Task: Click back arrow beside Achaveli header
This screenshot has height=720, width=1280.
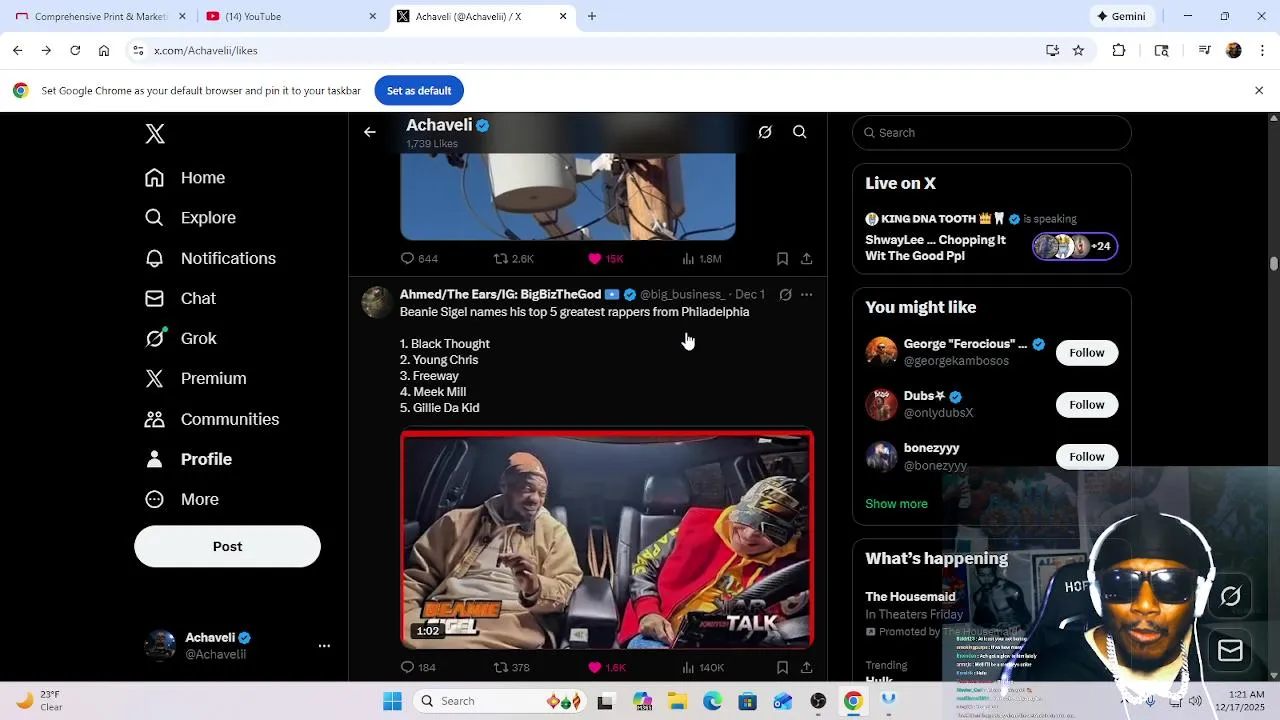Action: coord(370,132)
